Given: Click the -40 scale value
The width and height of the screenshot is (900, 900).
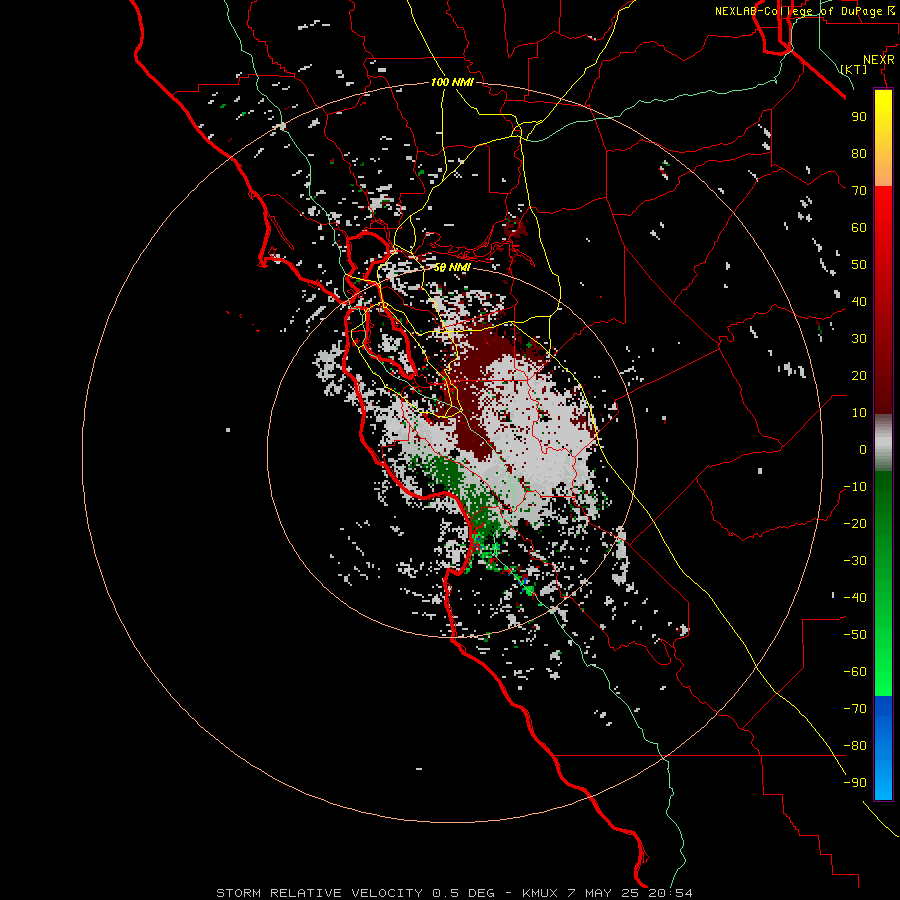Looking at the screenshot, I should [855, 598].
